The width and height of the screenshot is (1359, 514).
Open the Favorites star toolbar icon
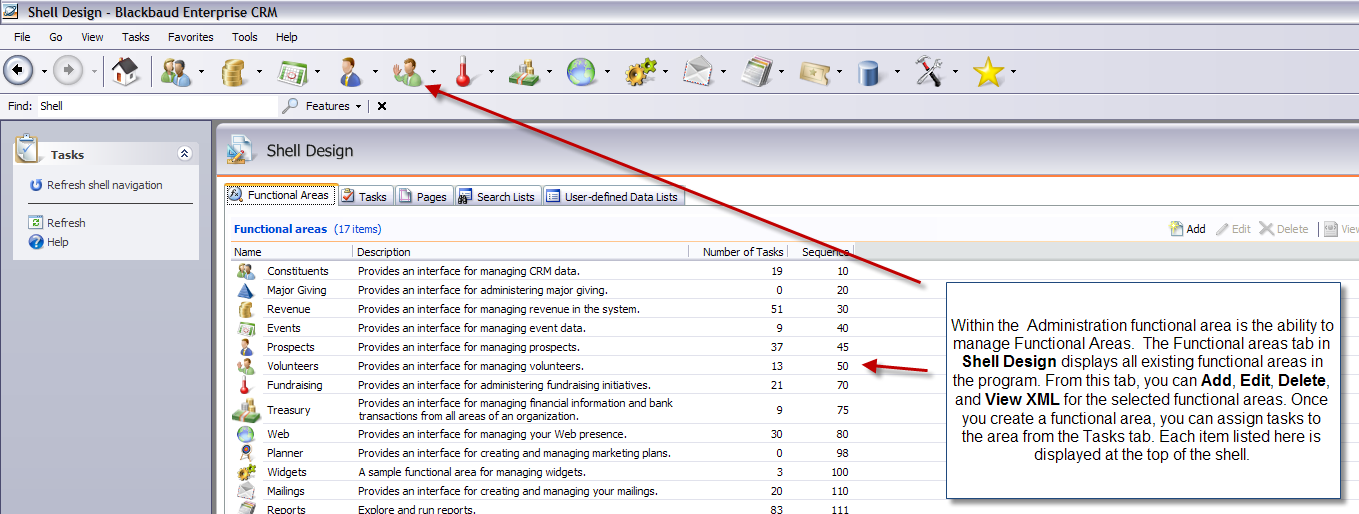point(988,71)
